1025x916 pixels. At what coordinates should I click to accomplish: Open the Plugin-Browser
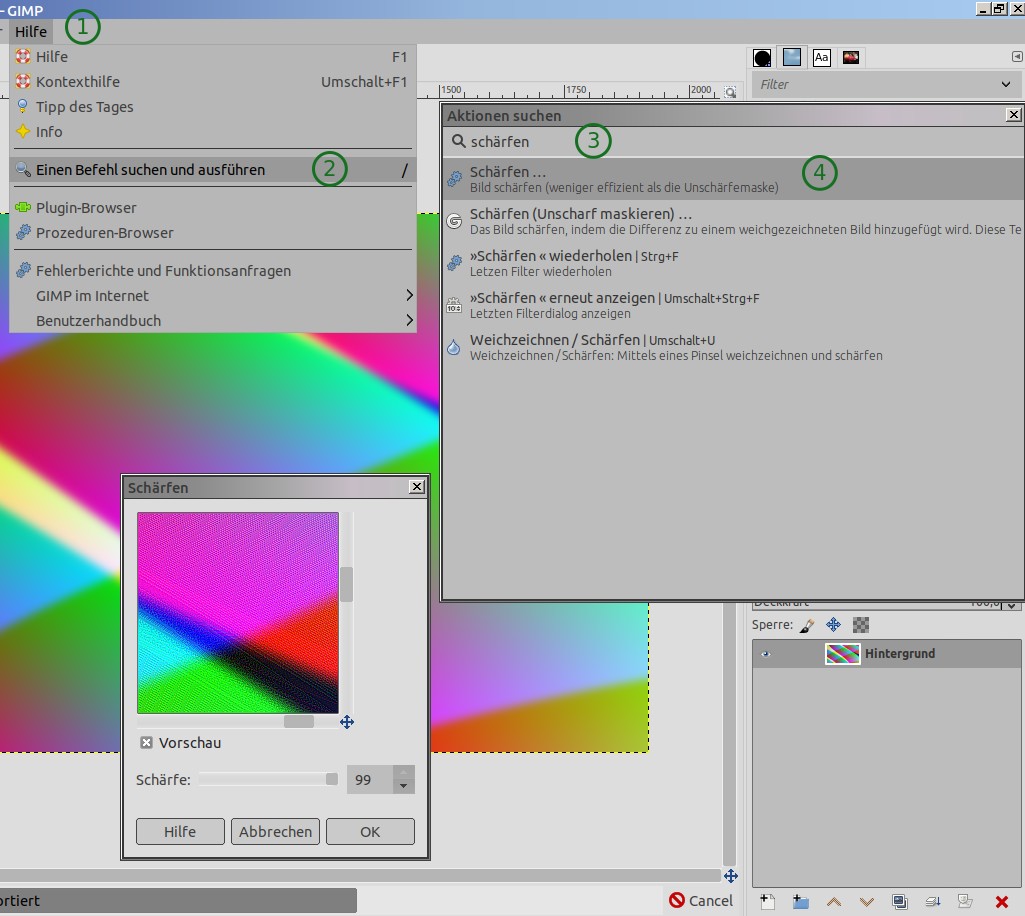213,207
